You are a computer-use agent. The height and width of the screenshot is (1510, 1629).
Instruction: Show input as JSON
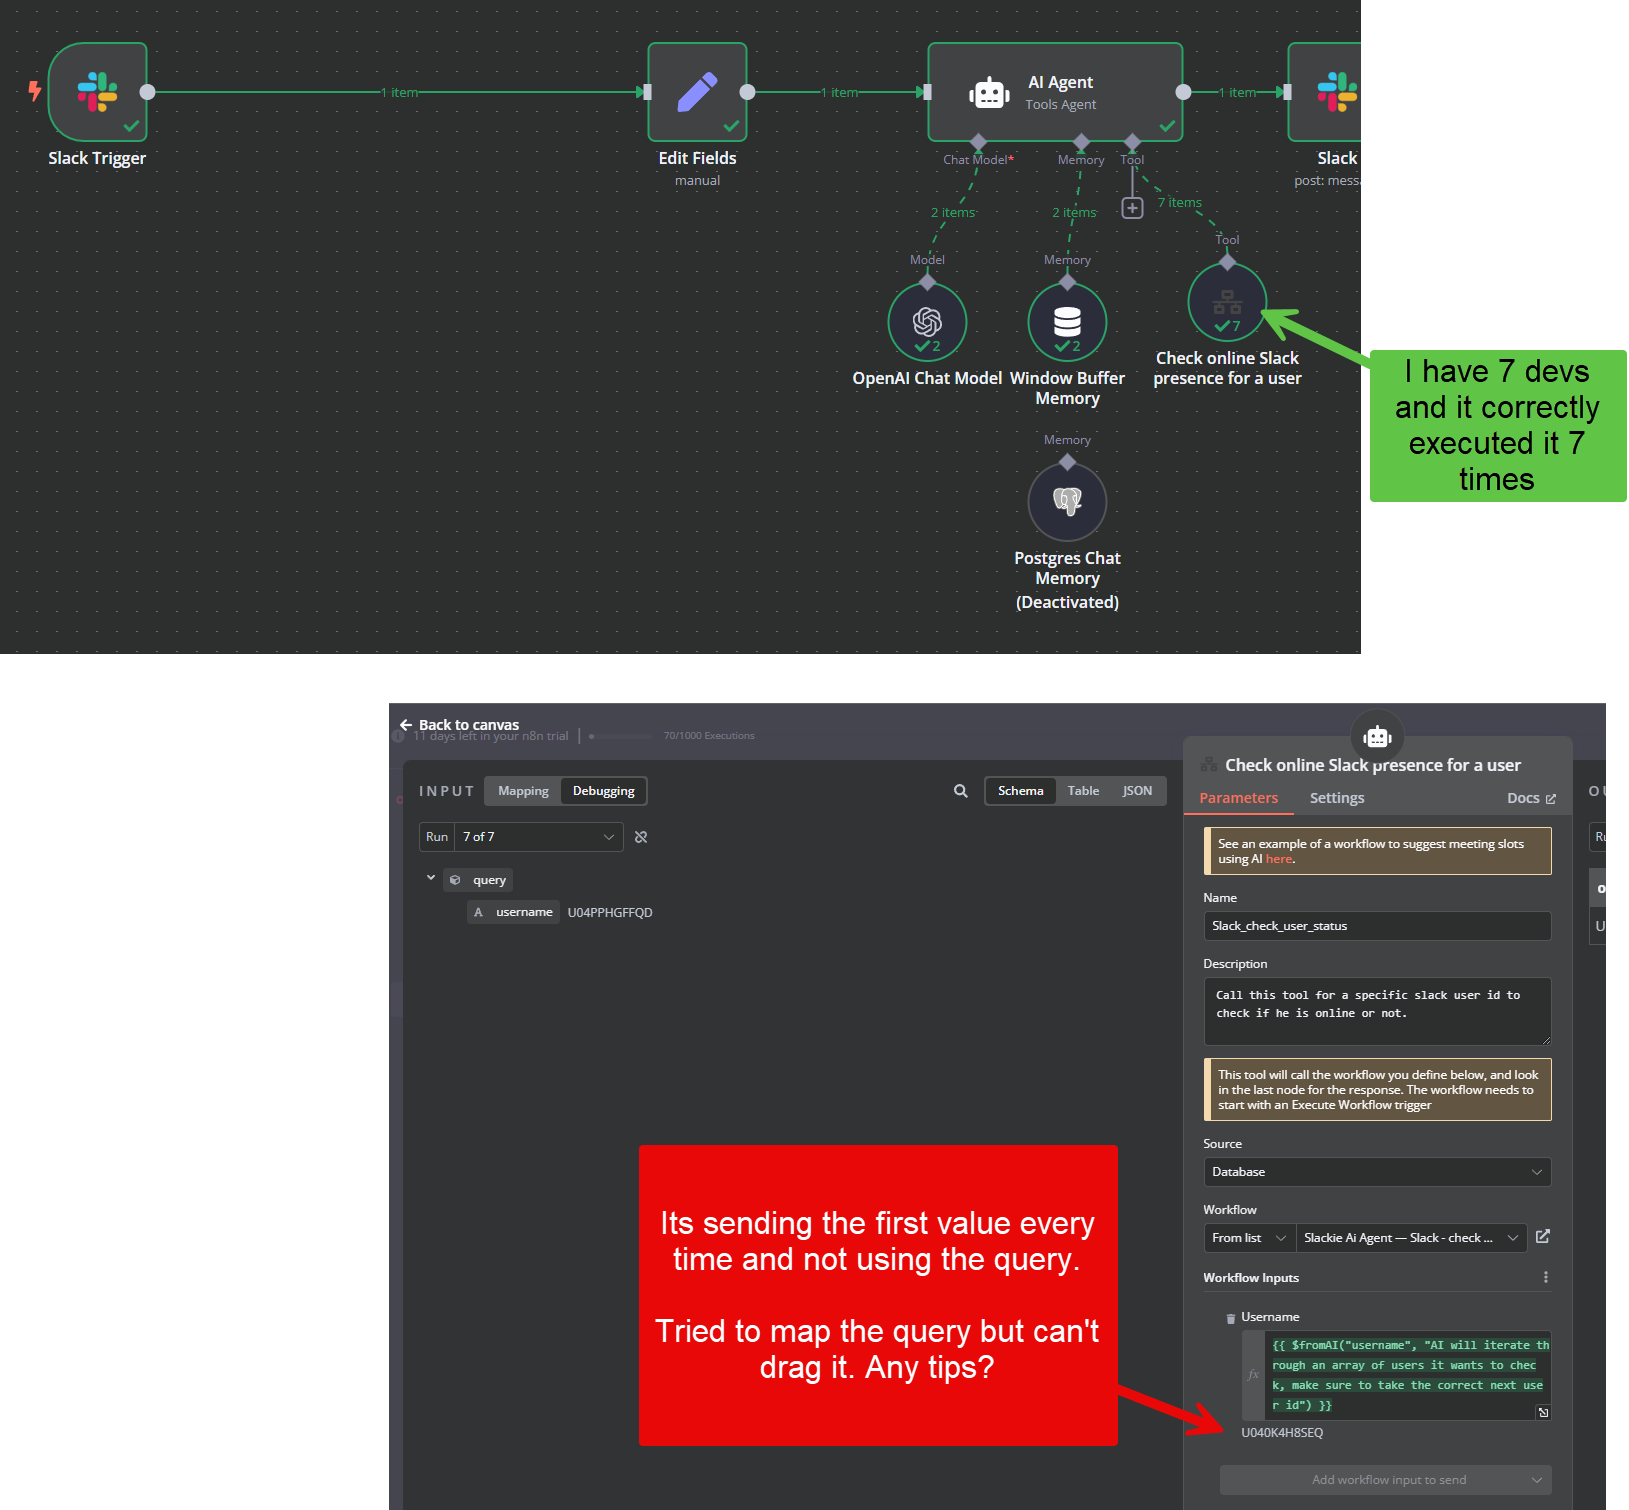point(1137,791)
